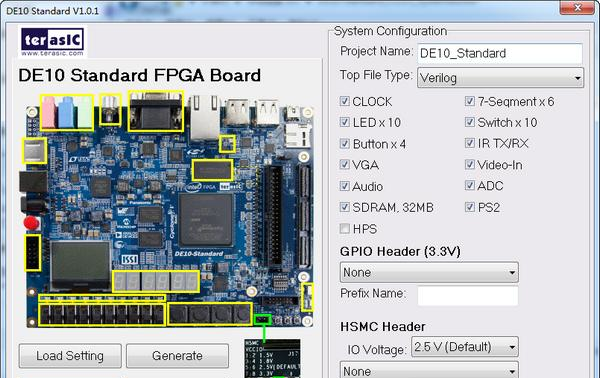
Task: Click the Load Setting button
Action: click(70, 356)
